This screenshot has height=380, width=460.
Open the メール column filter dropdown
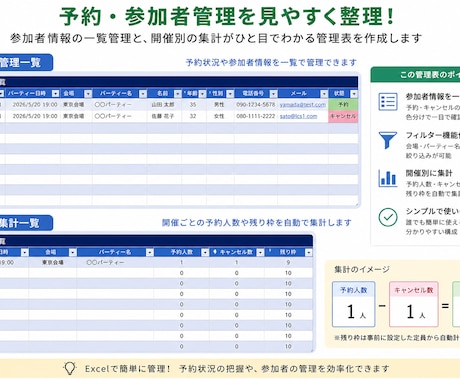tap(324, 94)
